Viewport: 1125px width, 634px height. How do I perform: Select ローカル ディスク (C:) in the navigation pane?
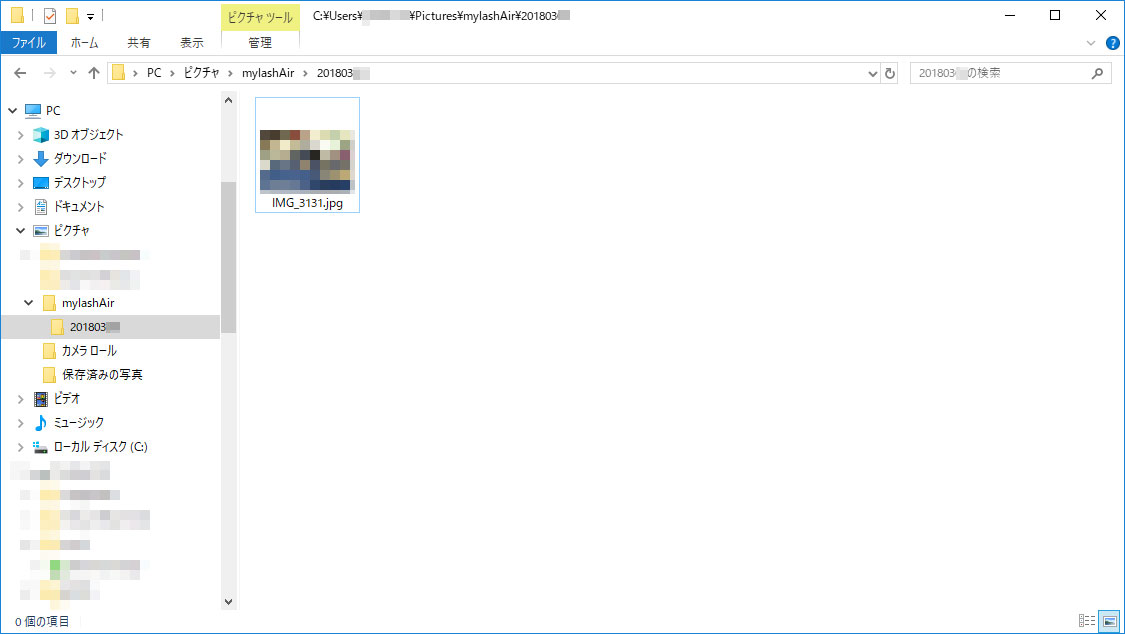(x=100, y=447)
